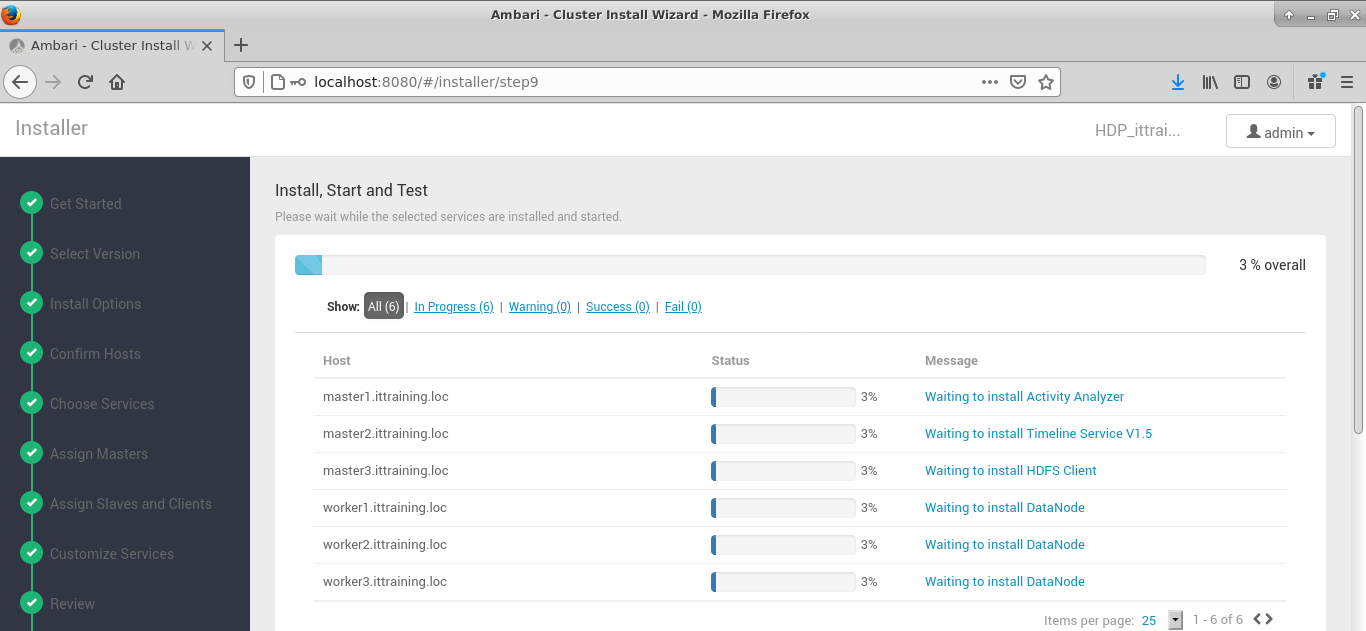
Task: Click the overall install progress bar
Action: [x=749, y=265]
